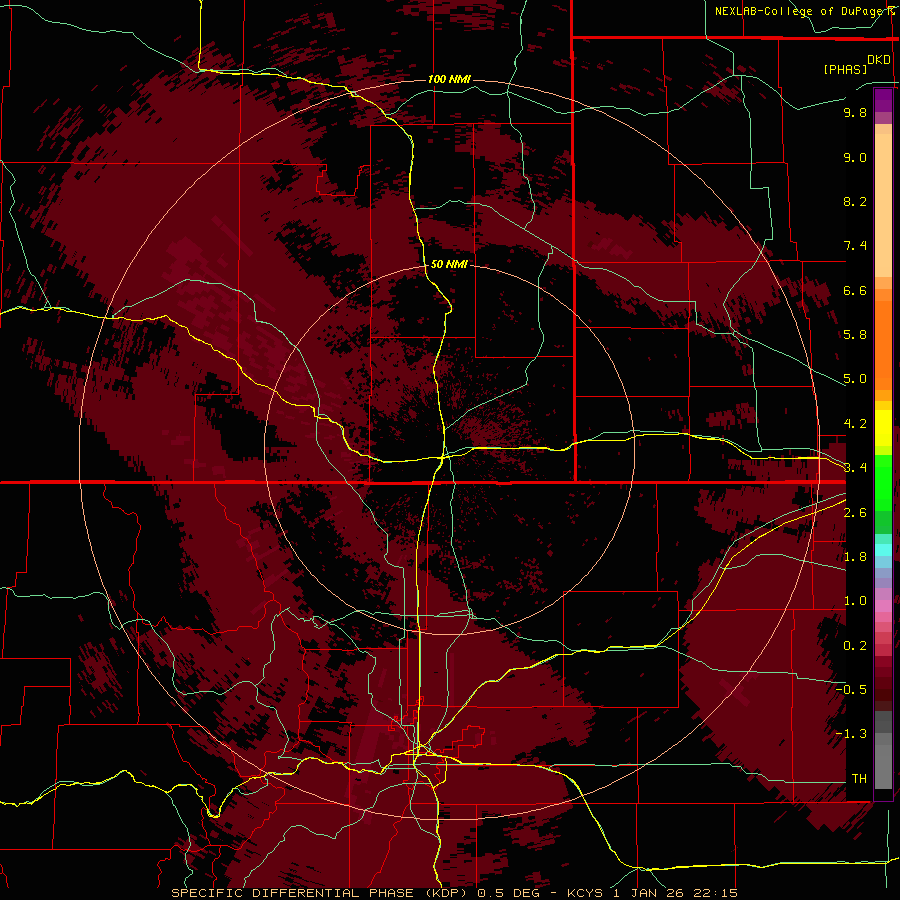Click the TH threshold label on scale
Viewport: 900px width, 900px height.
coord(859,779)
